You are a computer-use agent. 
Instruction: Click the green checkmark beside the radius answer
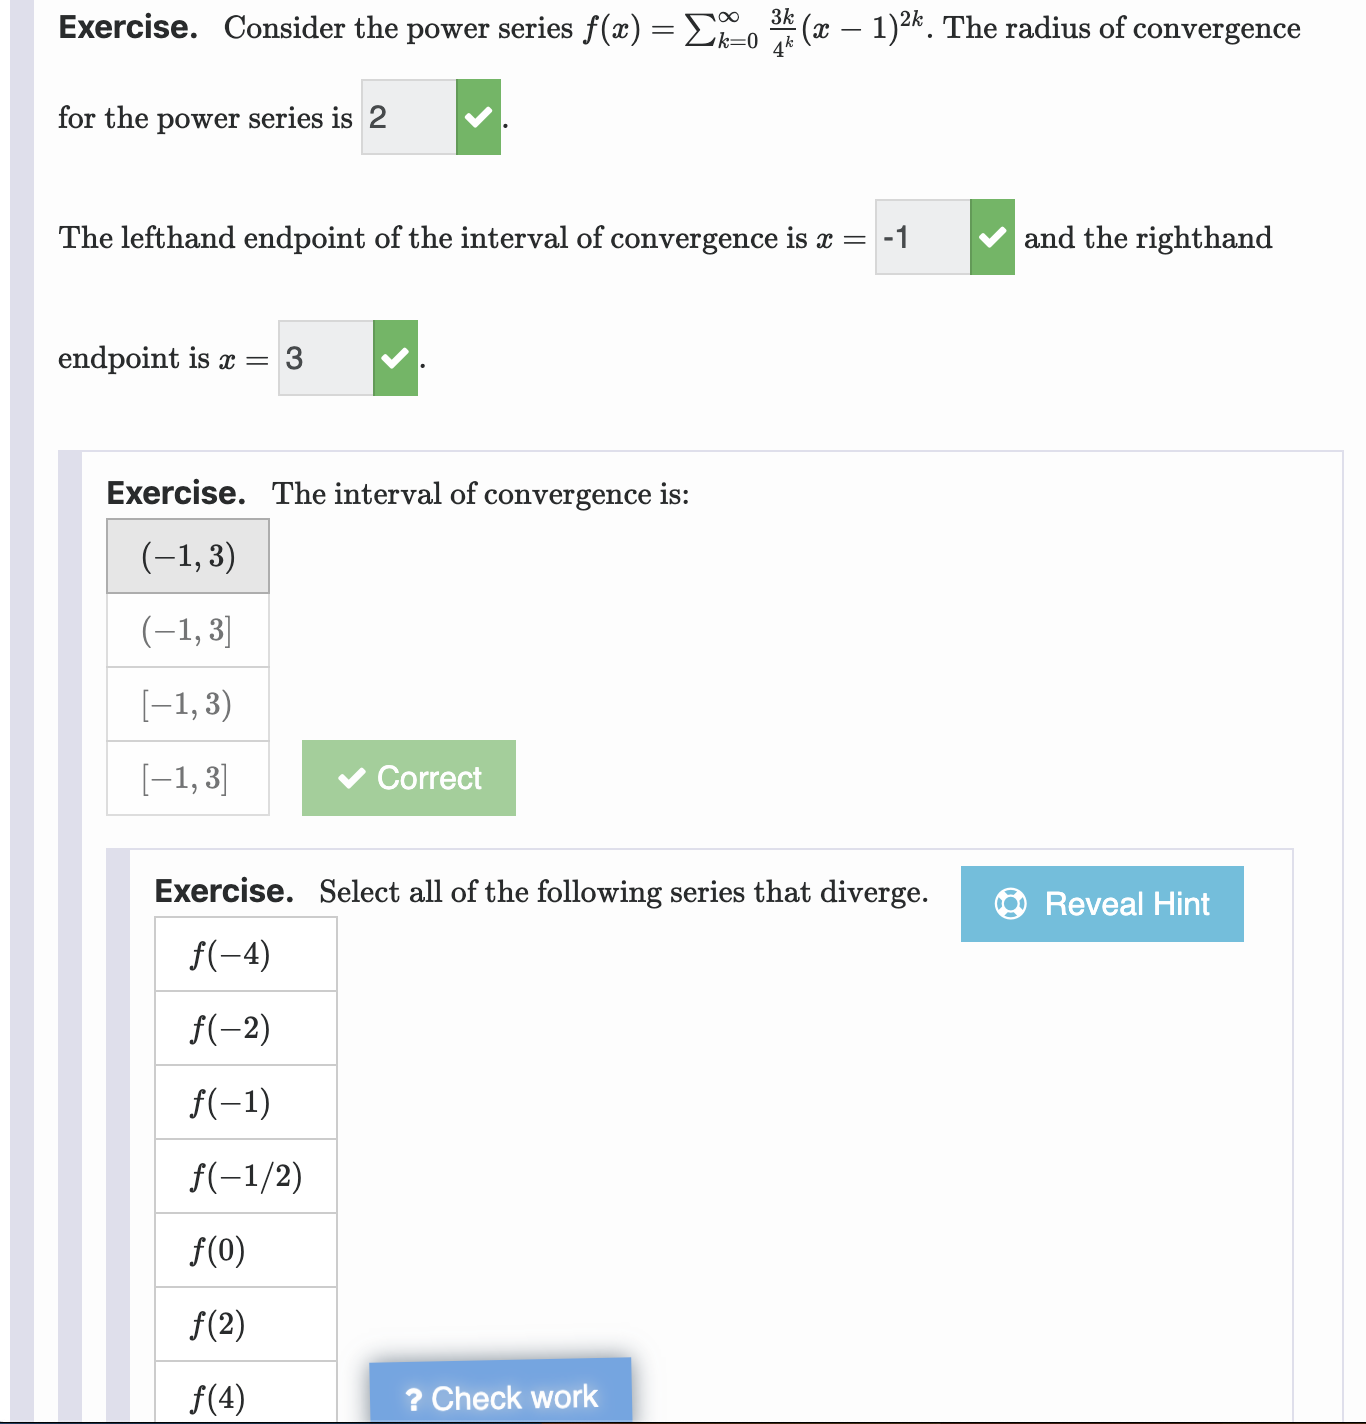478,117
